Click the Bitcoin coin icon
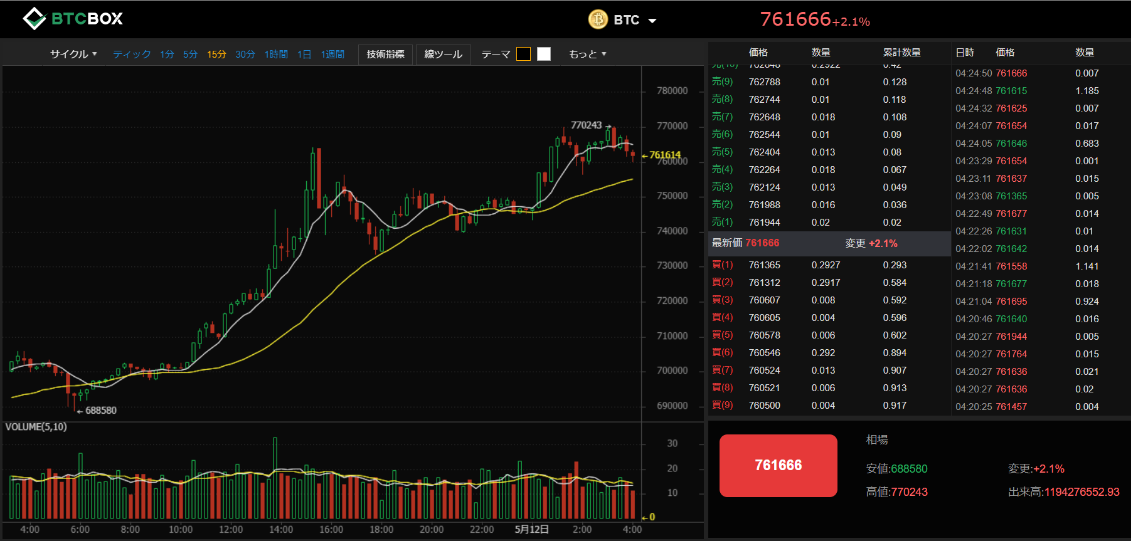The width and height of the screenshot is (1131, 541). pos(598,19)
